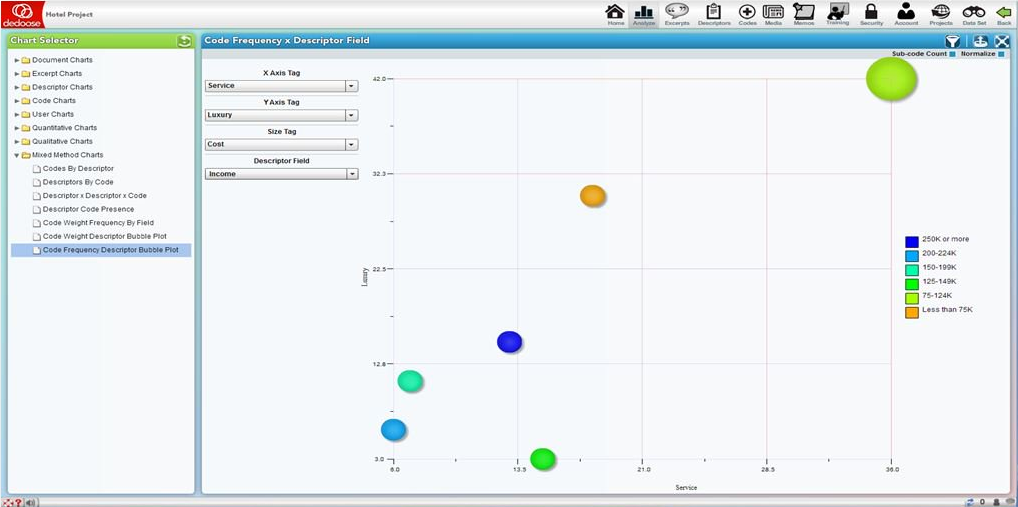This screenshot has width=1018, height=507.
Task: Click the orange bubble in the chart
Action: coord(593,195)
